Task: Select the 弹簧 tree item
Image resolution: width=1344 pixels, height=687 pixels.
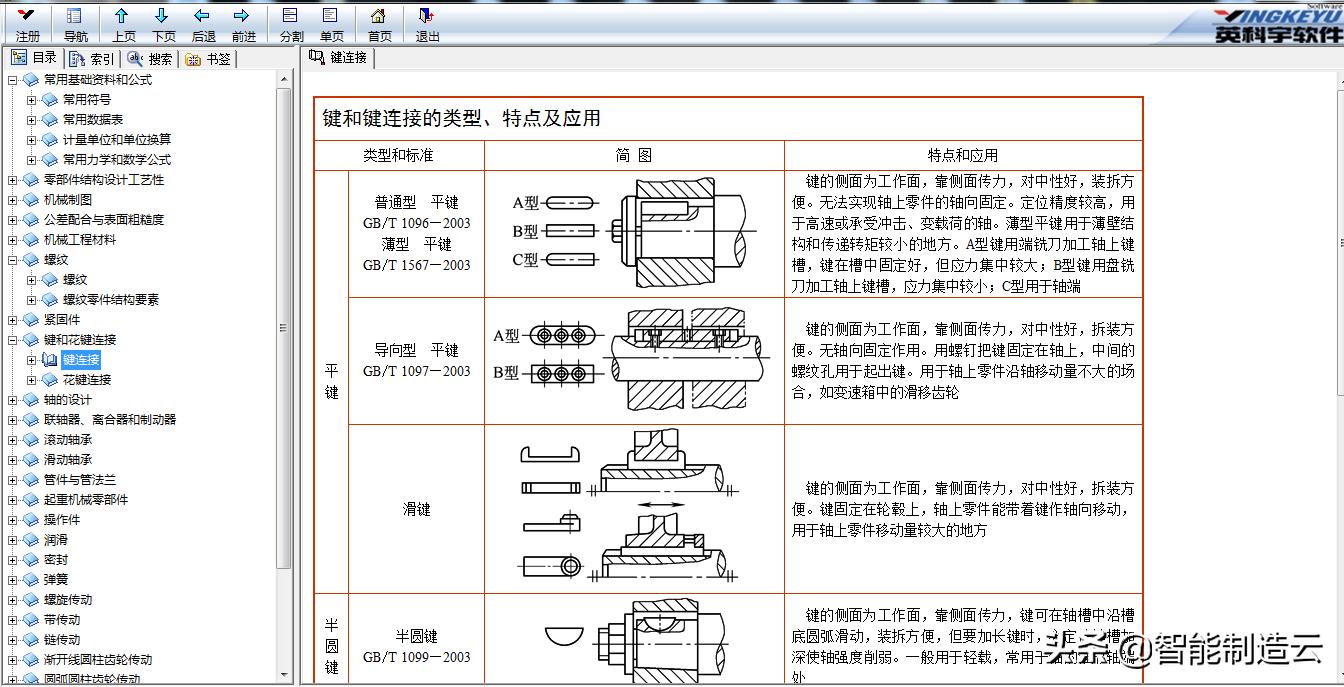Action: (x=55, y=580)
